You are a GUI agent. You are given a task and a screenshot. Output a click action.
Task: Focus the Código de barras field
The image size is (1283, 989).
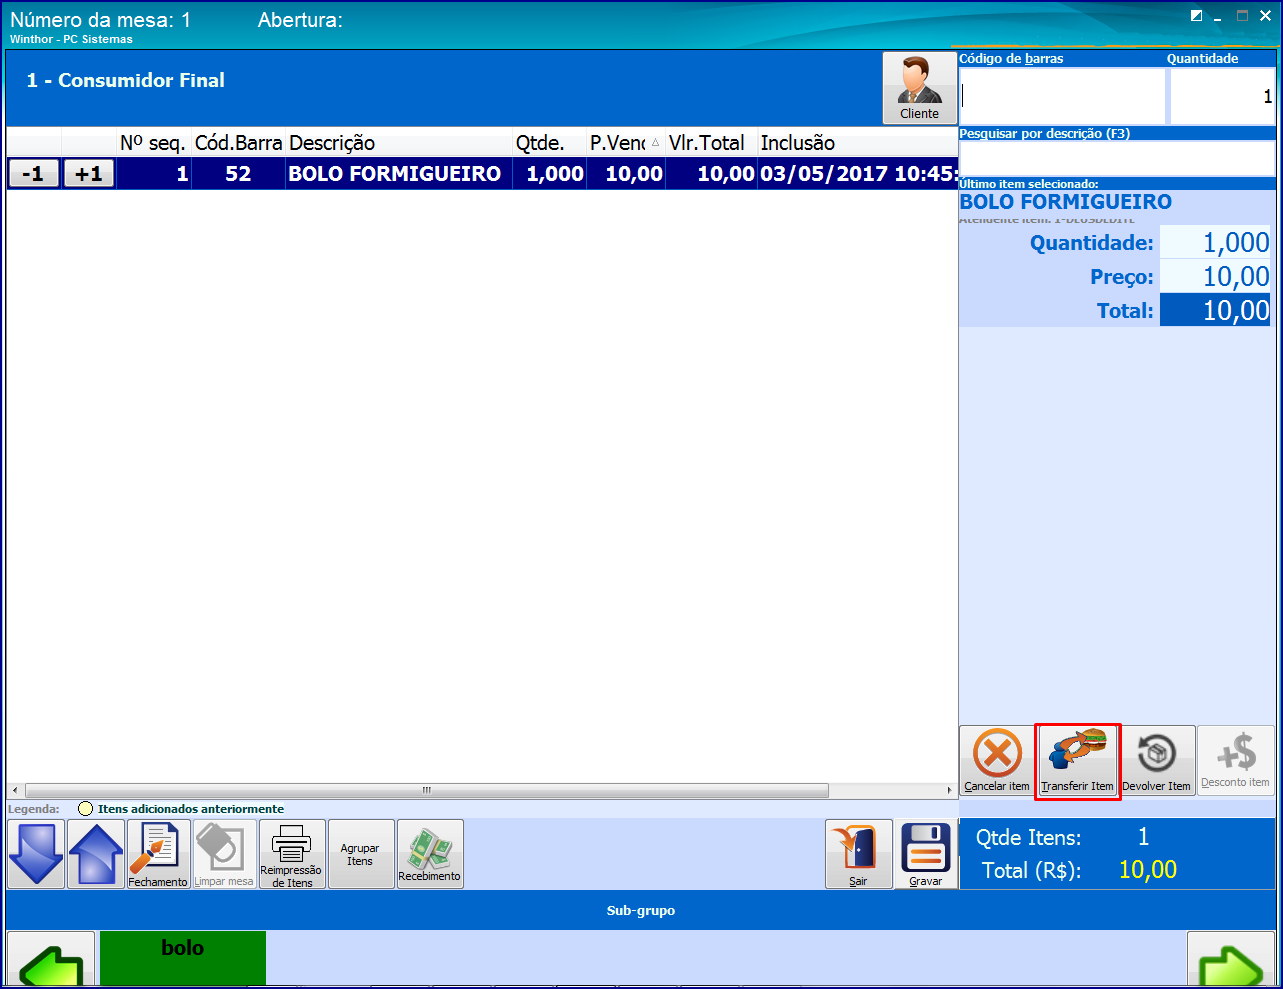(x=1062, y=96)
